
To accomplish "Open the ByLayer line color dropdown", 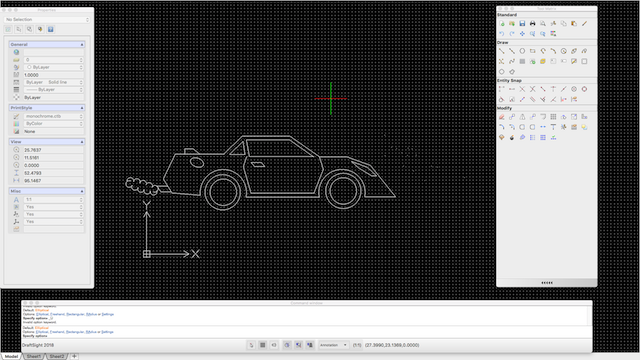I will click(53, 67).
